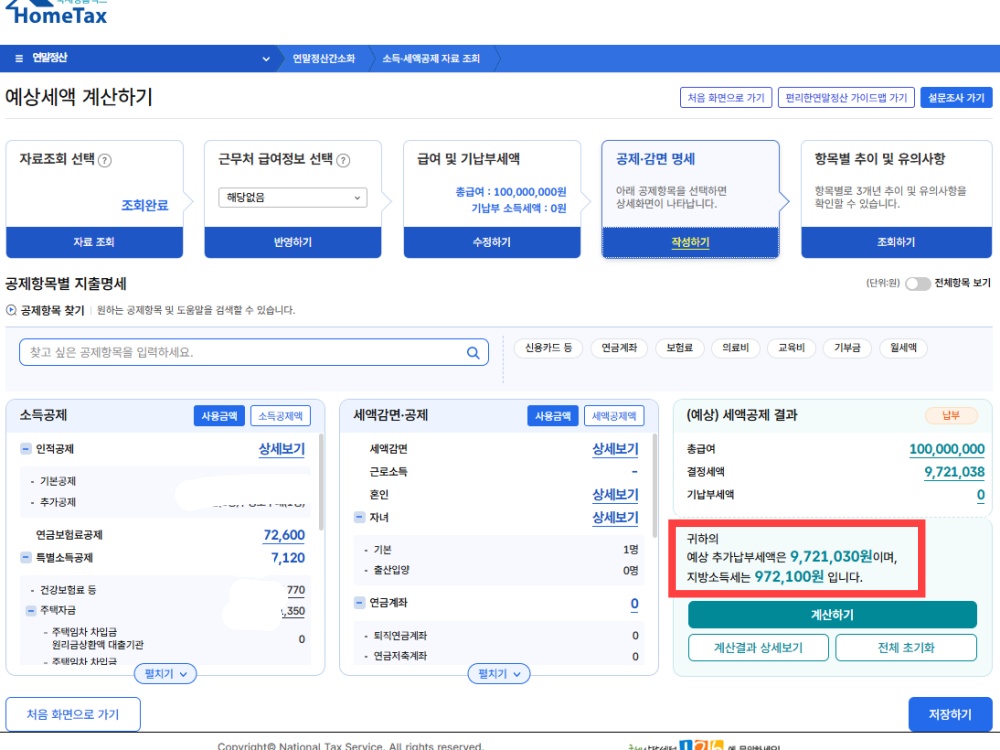The height and width of the screenshot is (750, 1000).
Task: Click the 전체 초기화 button
Action: tap(906, 648)
